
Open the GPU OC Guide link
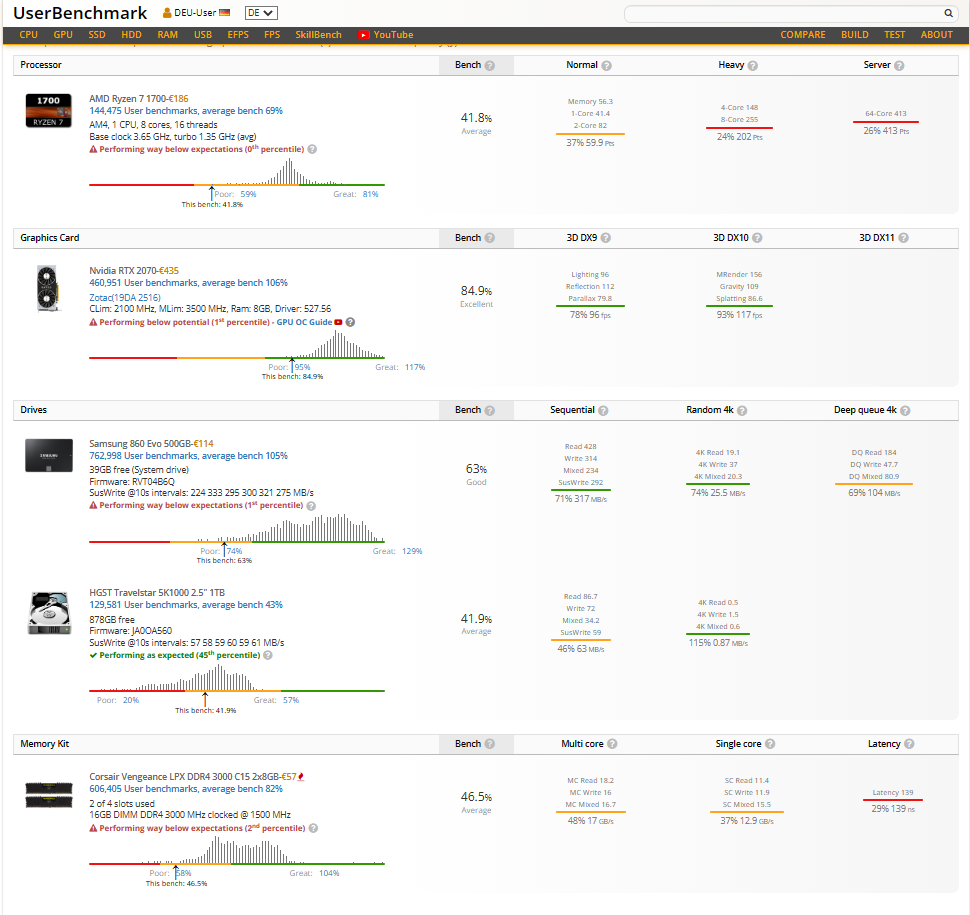[x=304, y=322]
